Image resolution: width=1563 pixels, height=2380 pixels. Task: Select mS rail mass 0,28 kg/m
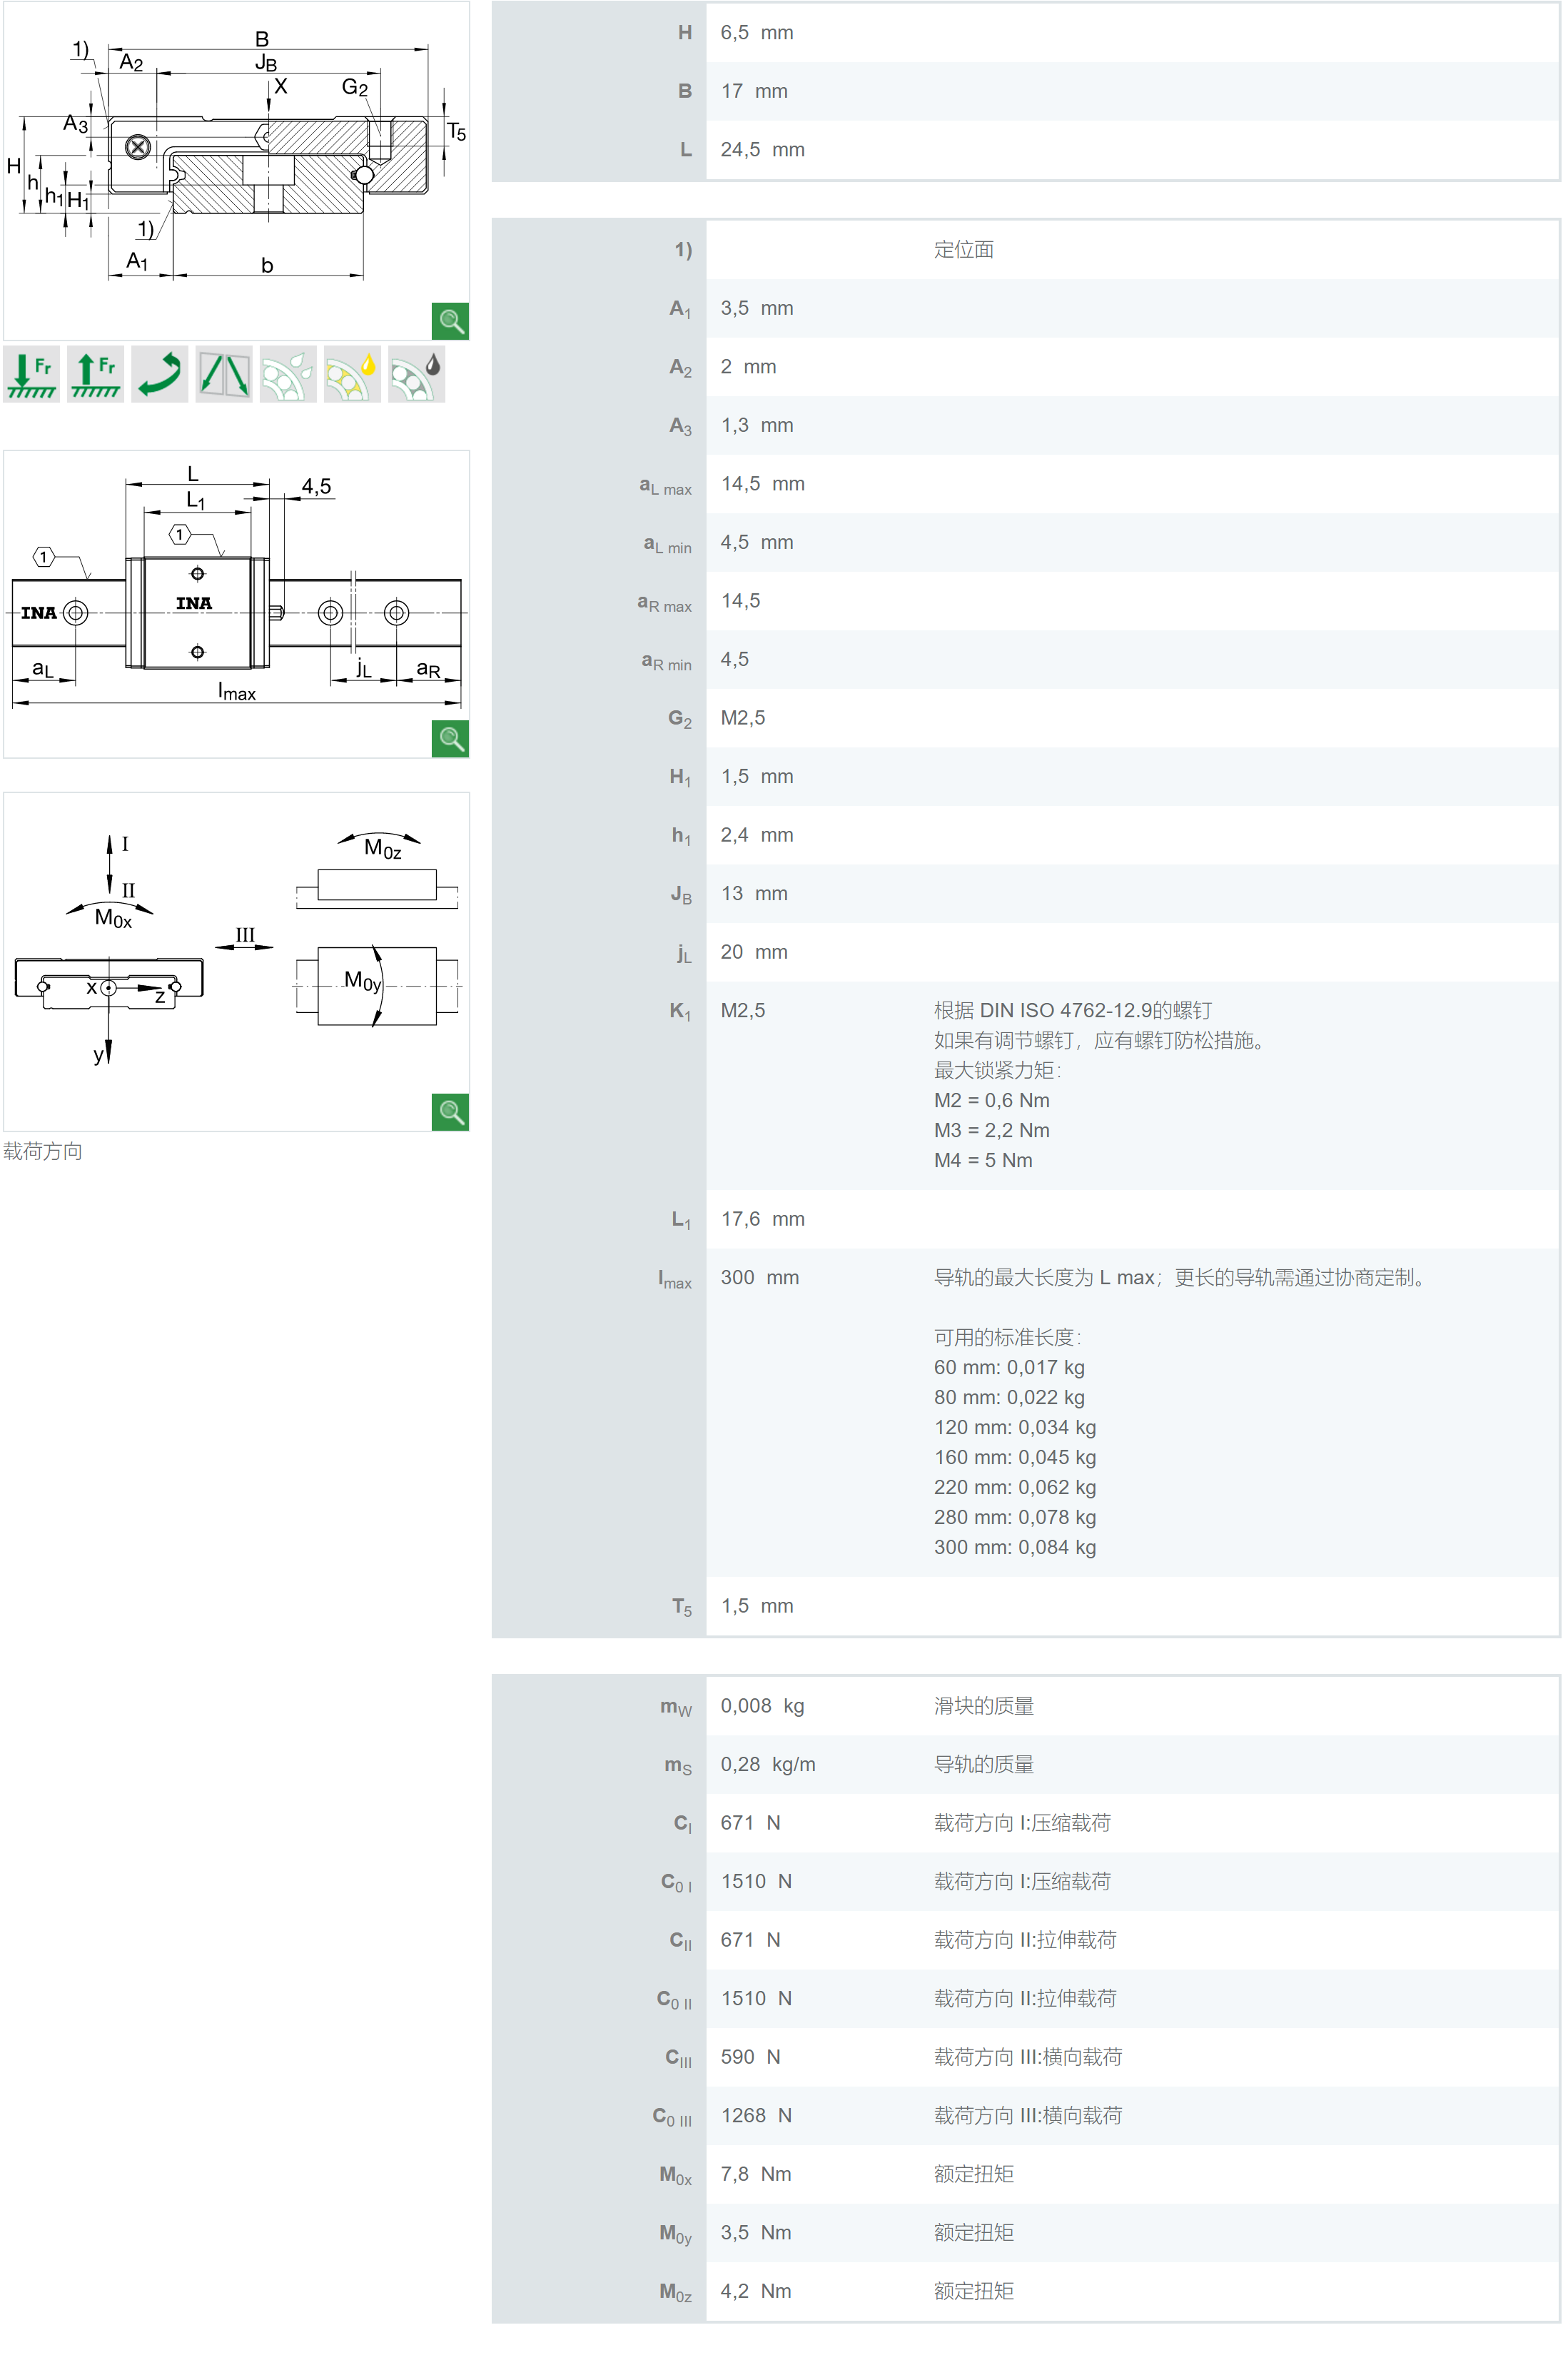pyautogui.click(x=768, y=1764)
